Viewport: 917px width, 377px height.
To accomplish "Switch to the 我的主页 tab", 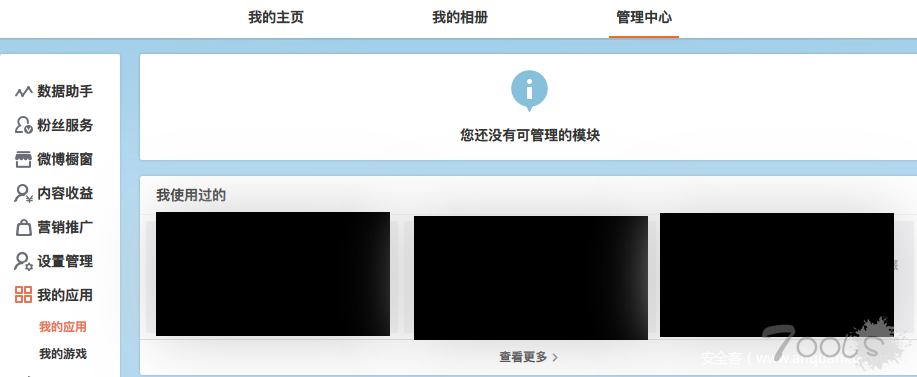I will pos(276,18).
